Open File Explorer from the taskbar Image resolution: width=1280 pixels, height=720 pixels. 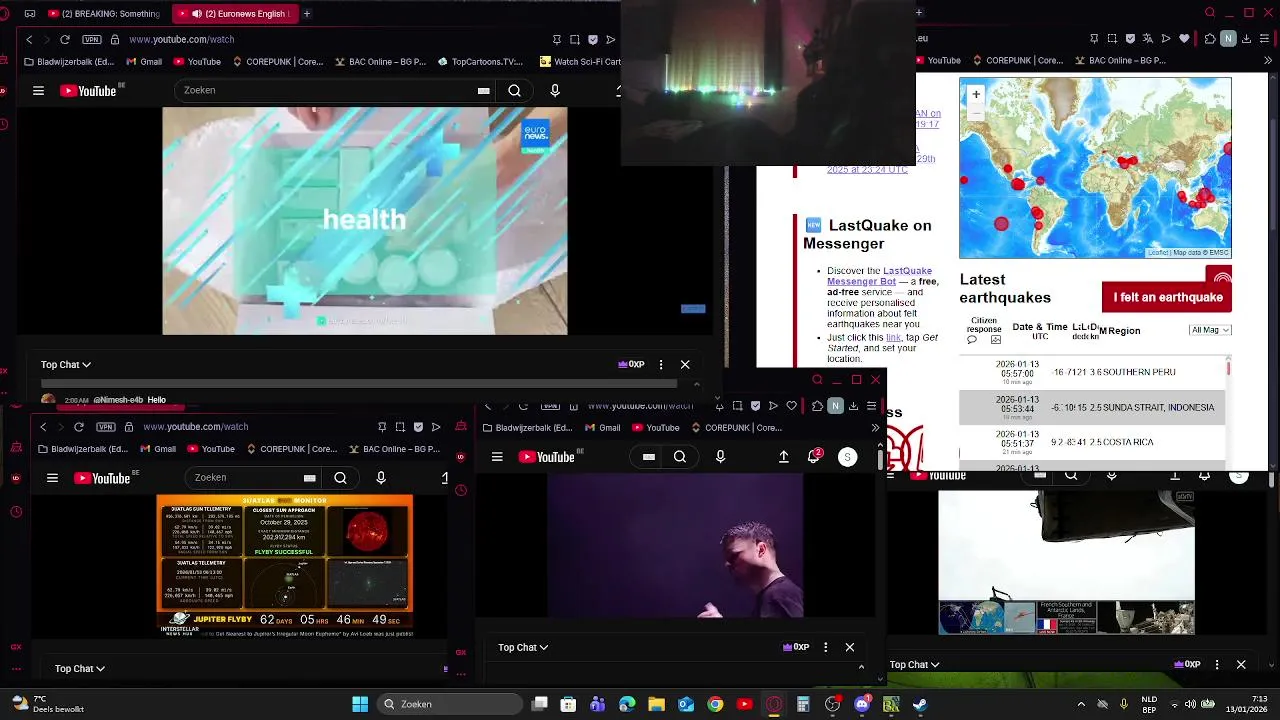point(656,704)
